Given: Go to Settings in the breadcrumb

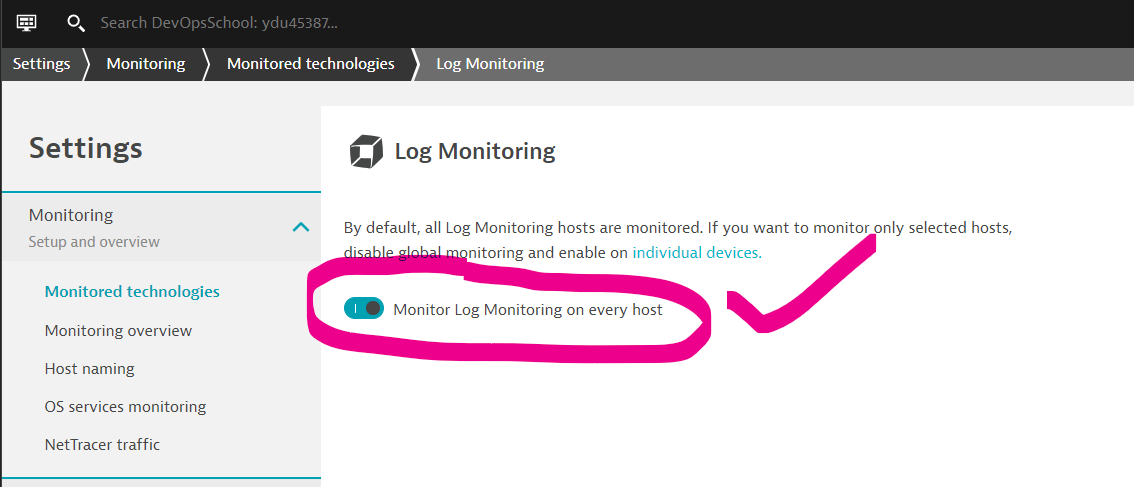Looking at the screenshot, I should tap(41, 64).
